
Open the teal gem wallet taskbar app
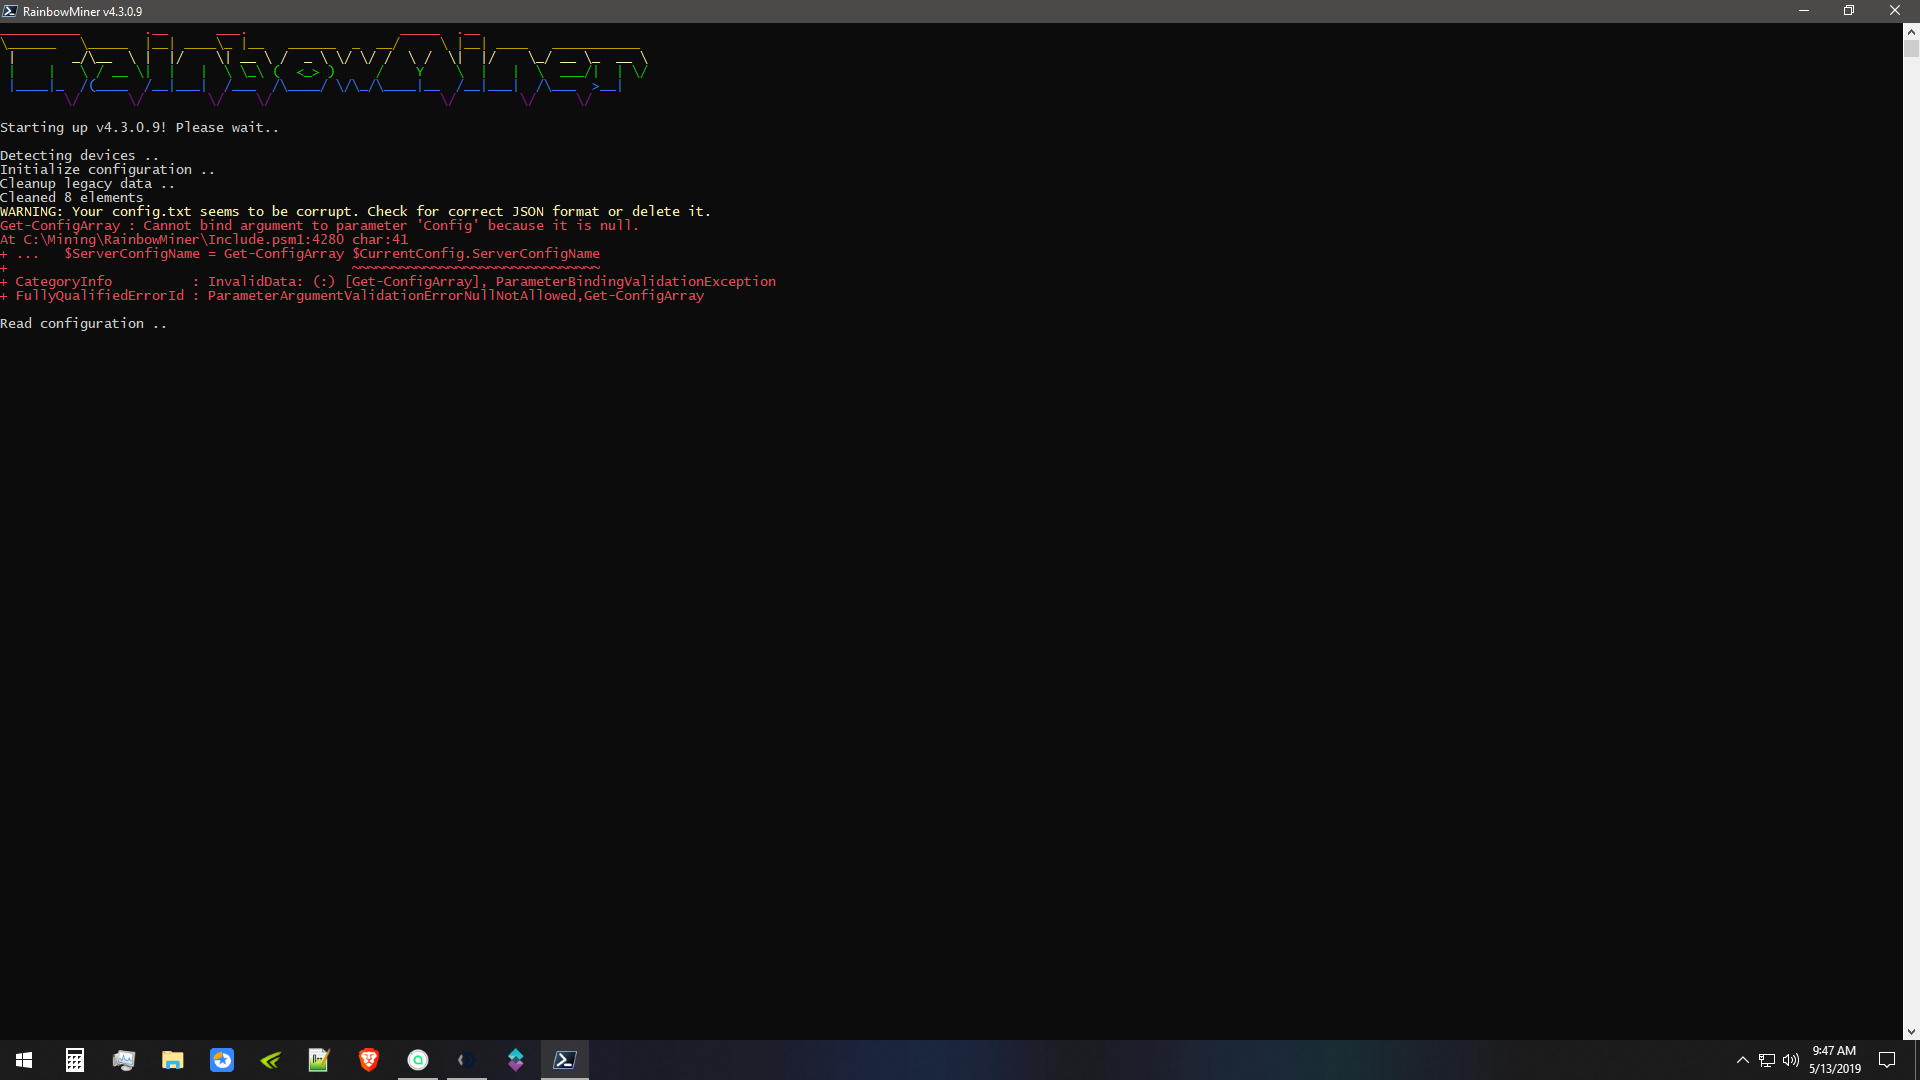[515, 1060]
